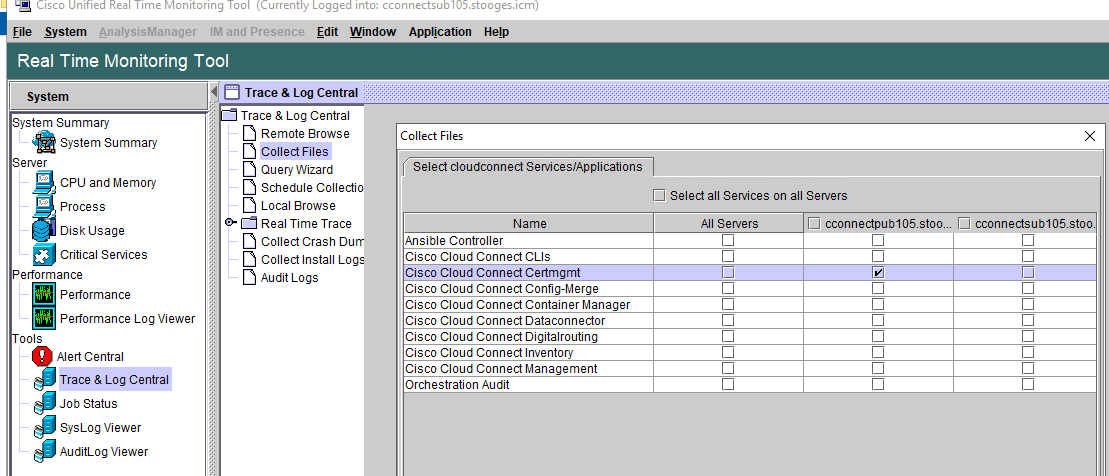Open Critical Services icon
This screenshot has height=476, width=1109.
coord(44,255)
